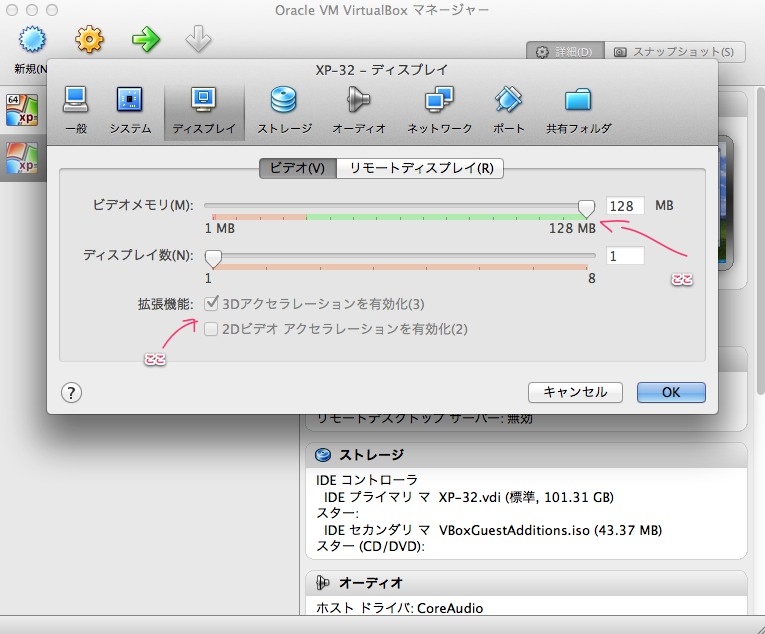Click the IDE コントローラ text
The width and height of the screenshot is (765, 634).
(367, 480)
